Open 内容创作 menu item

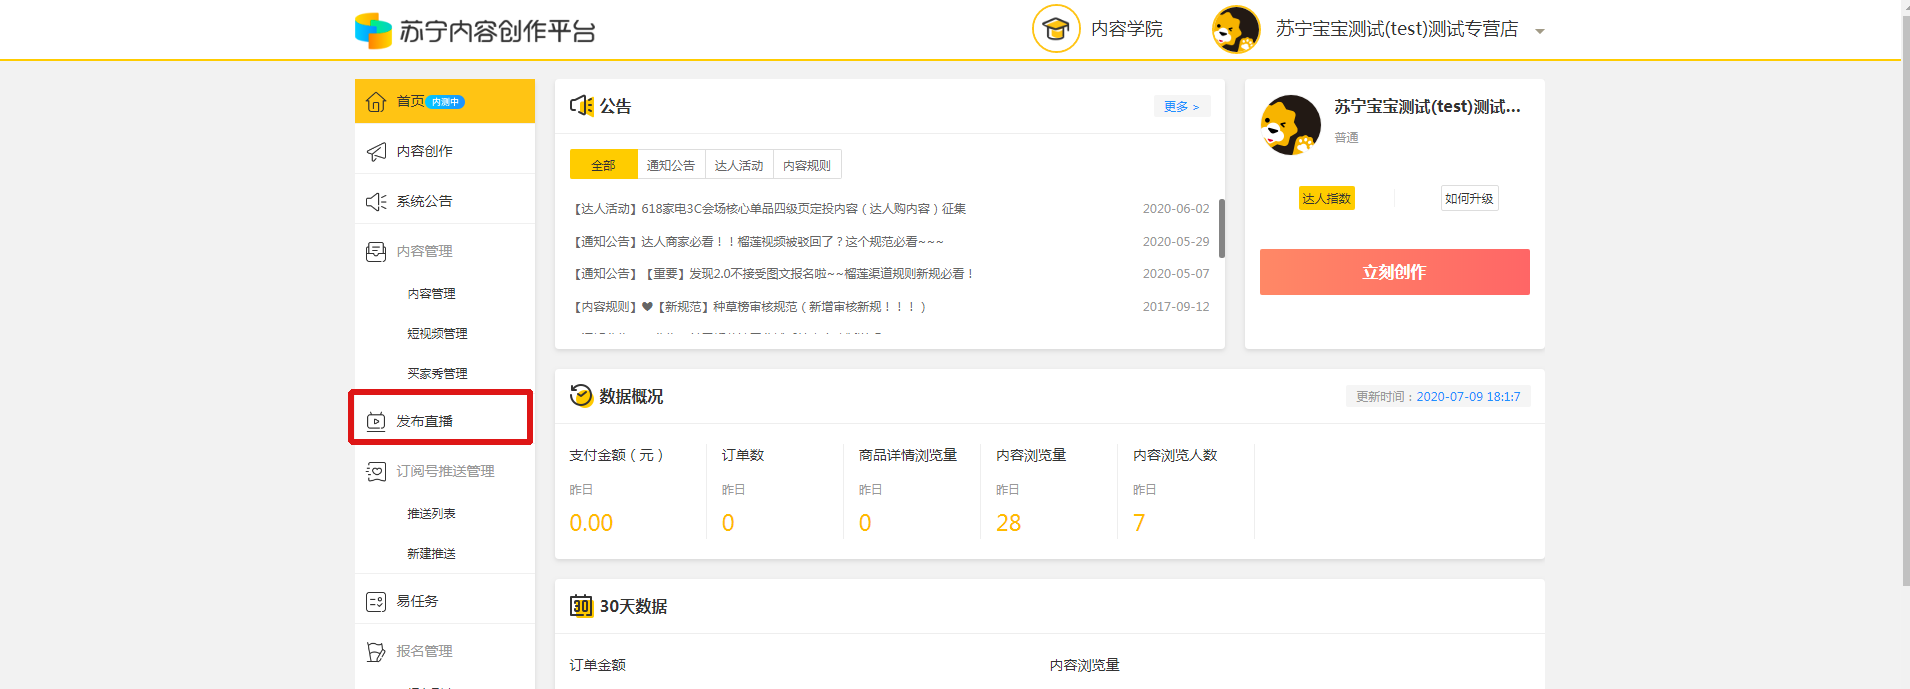coord(445,151)
